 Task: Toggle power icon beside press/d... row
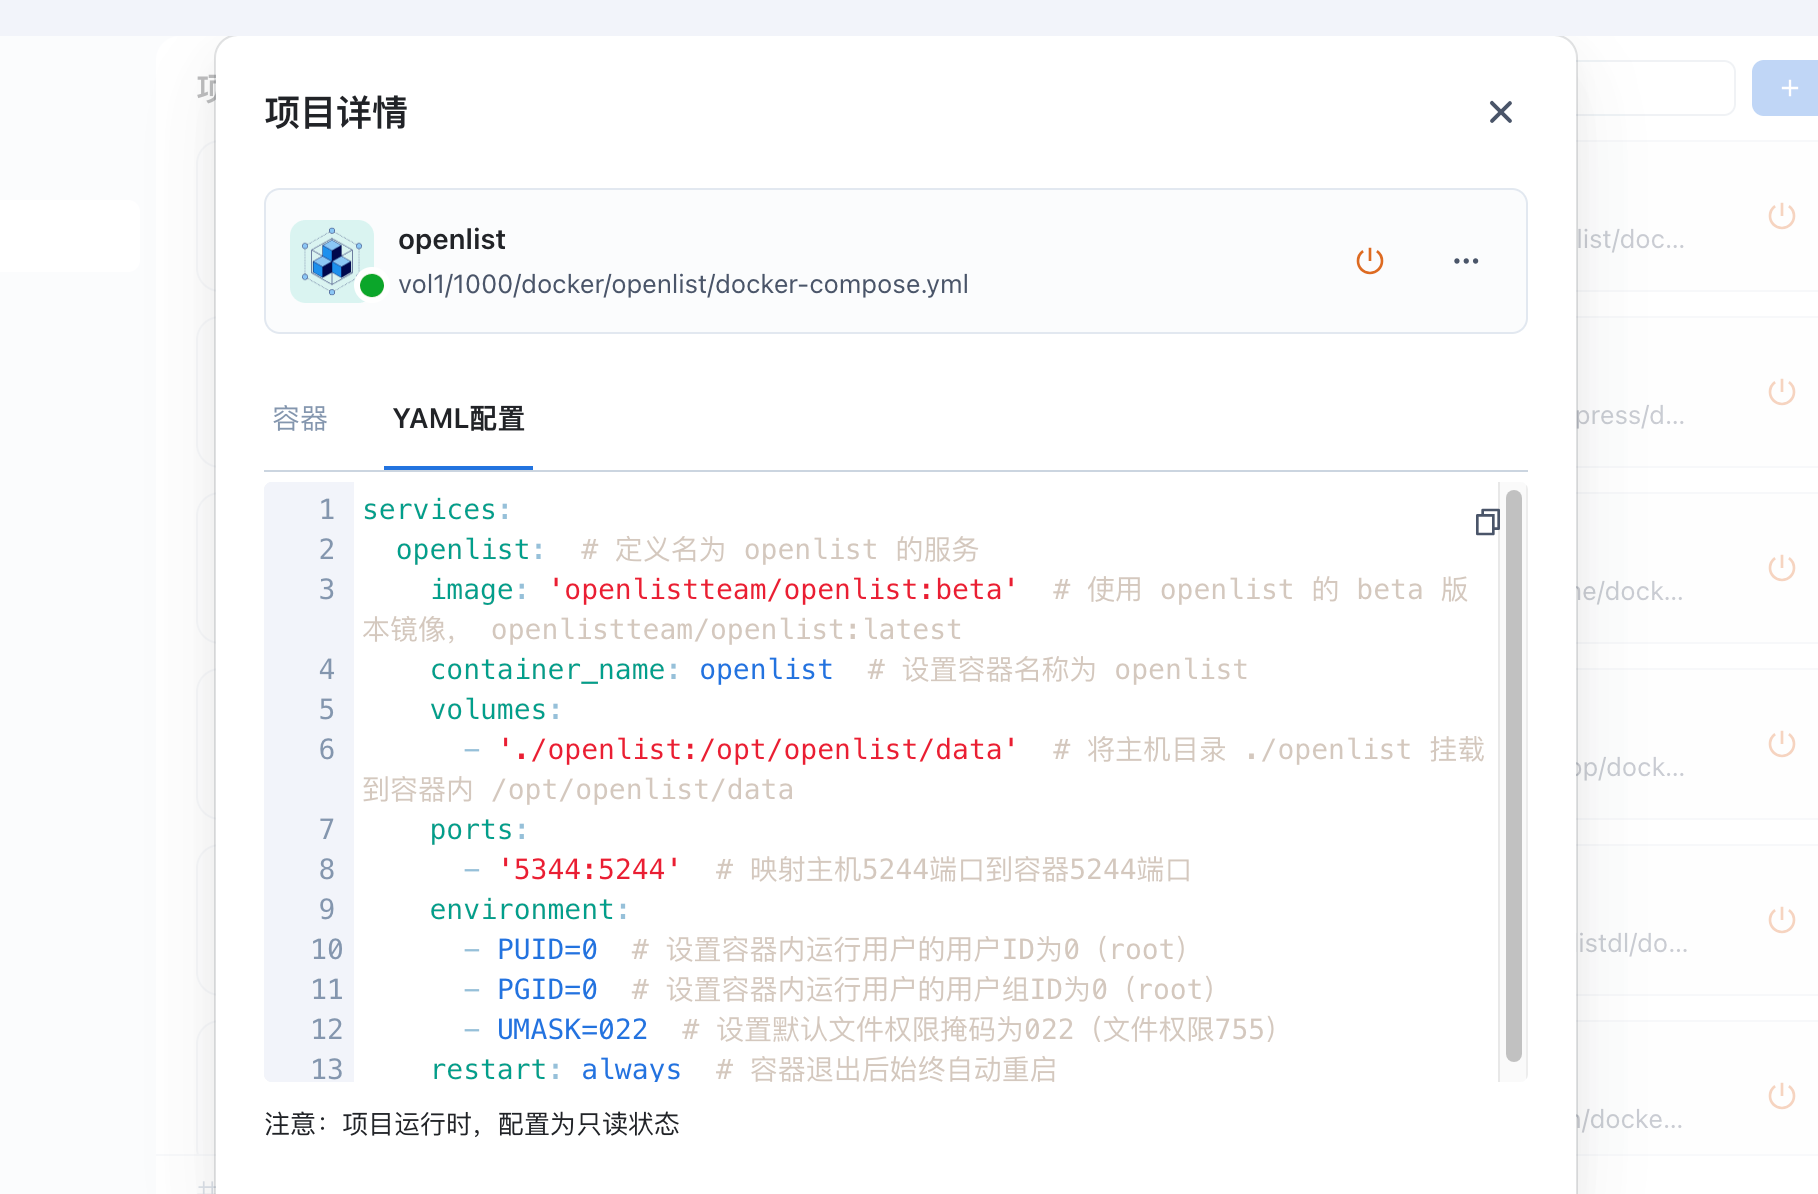[1781, 392]
